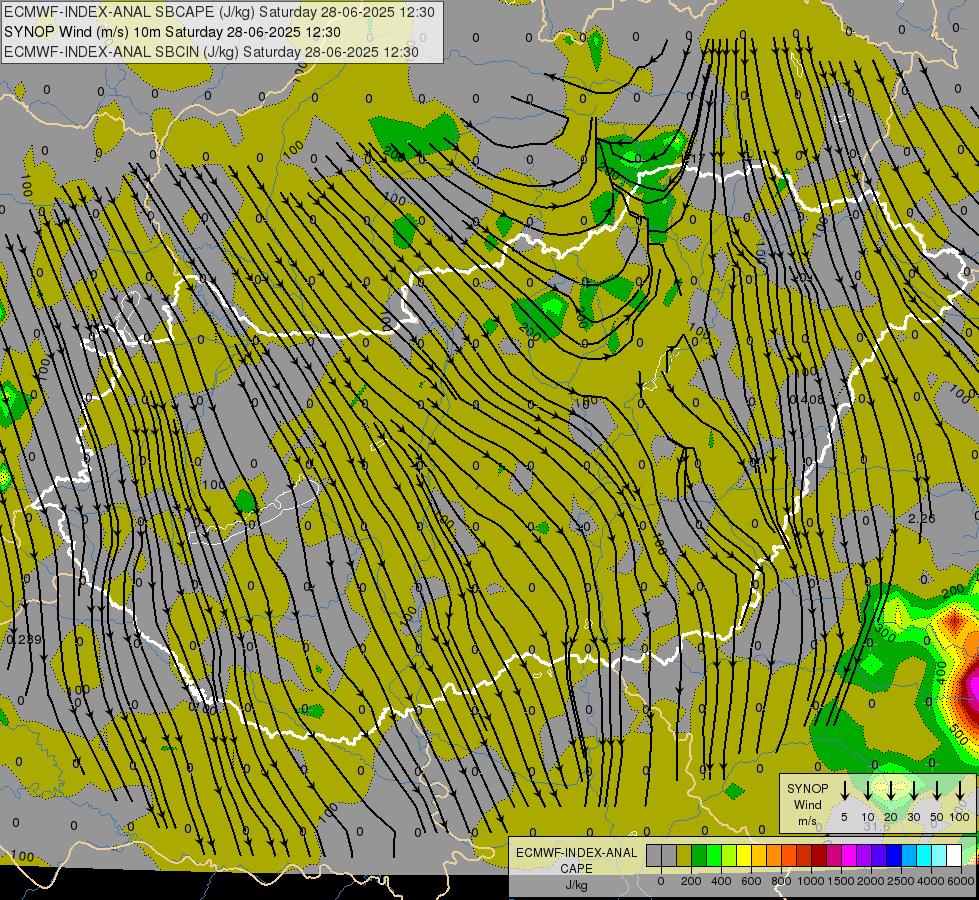Viewport: 979px width, 900px height.
Task: Click the 200 tick label on CAPE scale
Action: (691, 881)
